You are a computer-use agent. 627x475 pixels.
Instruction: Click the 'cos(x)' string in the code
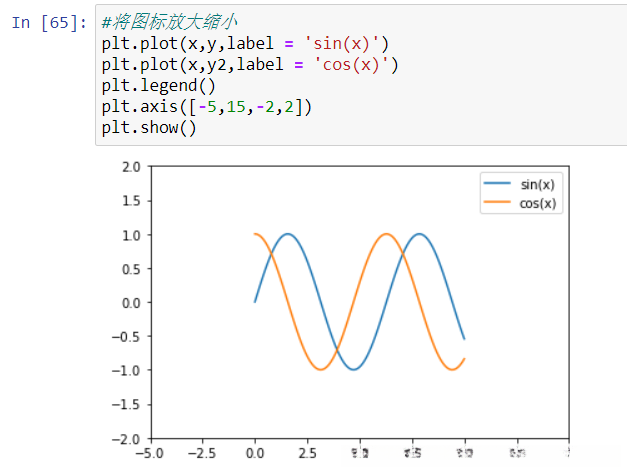351,64
